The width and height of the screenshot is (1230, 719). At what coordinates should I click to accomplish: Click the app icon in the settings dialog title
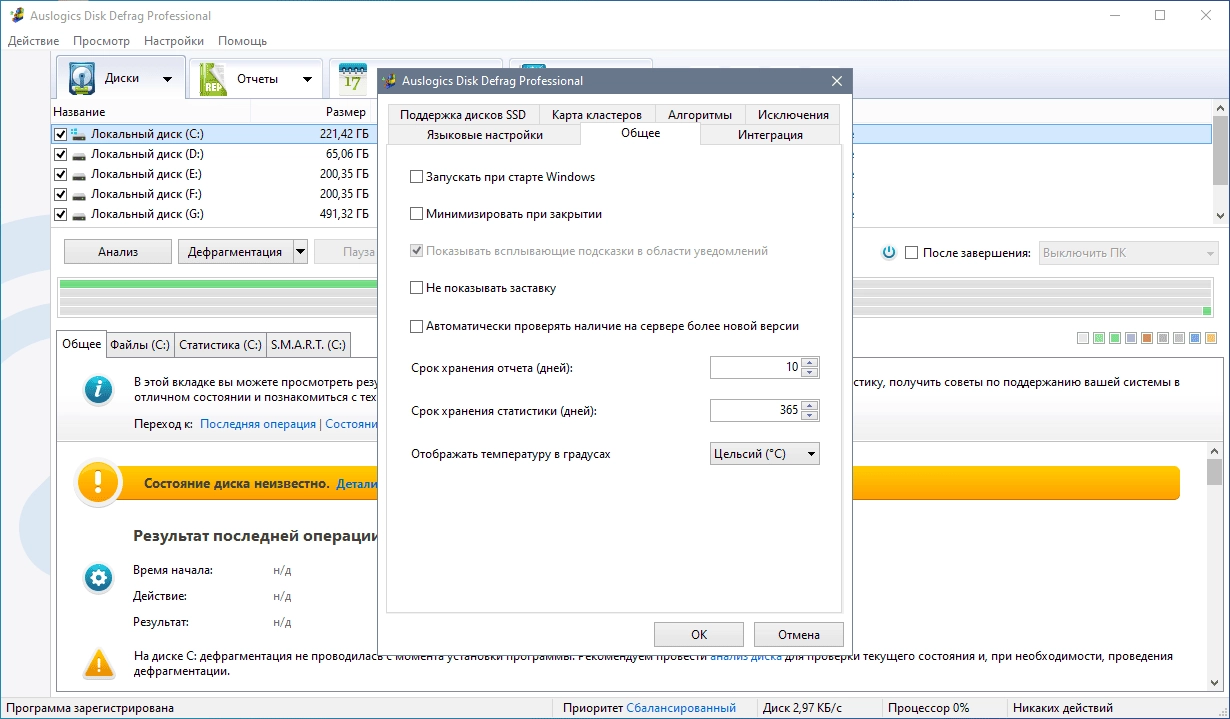point(391,81)
